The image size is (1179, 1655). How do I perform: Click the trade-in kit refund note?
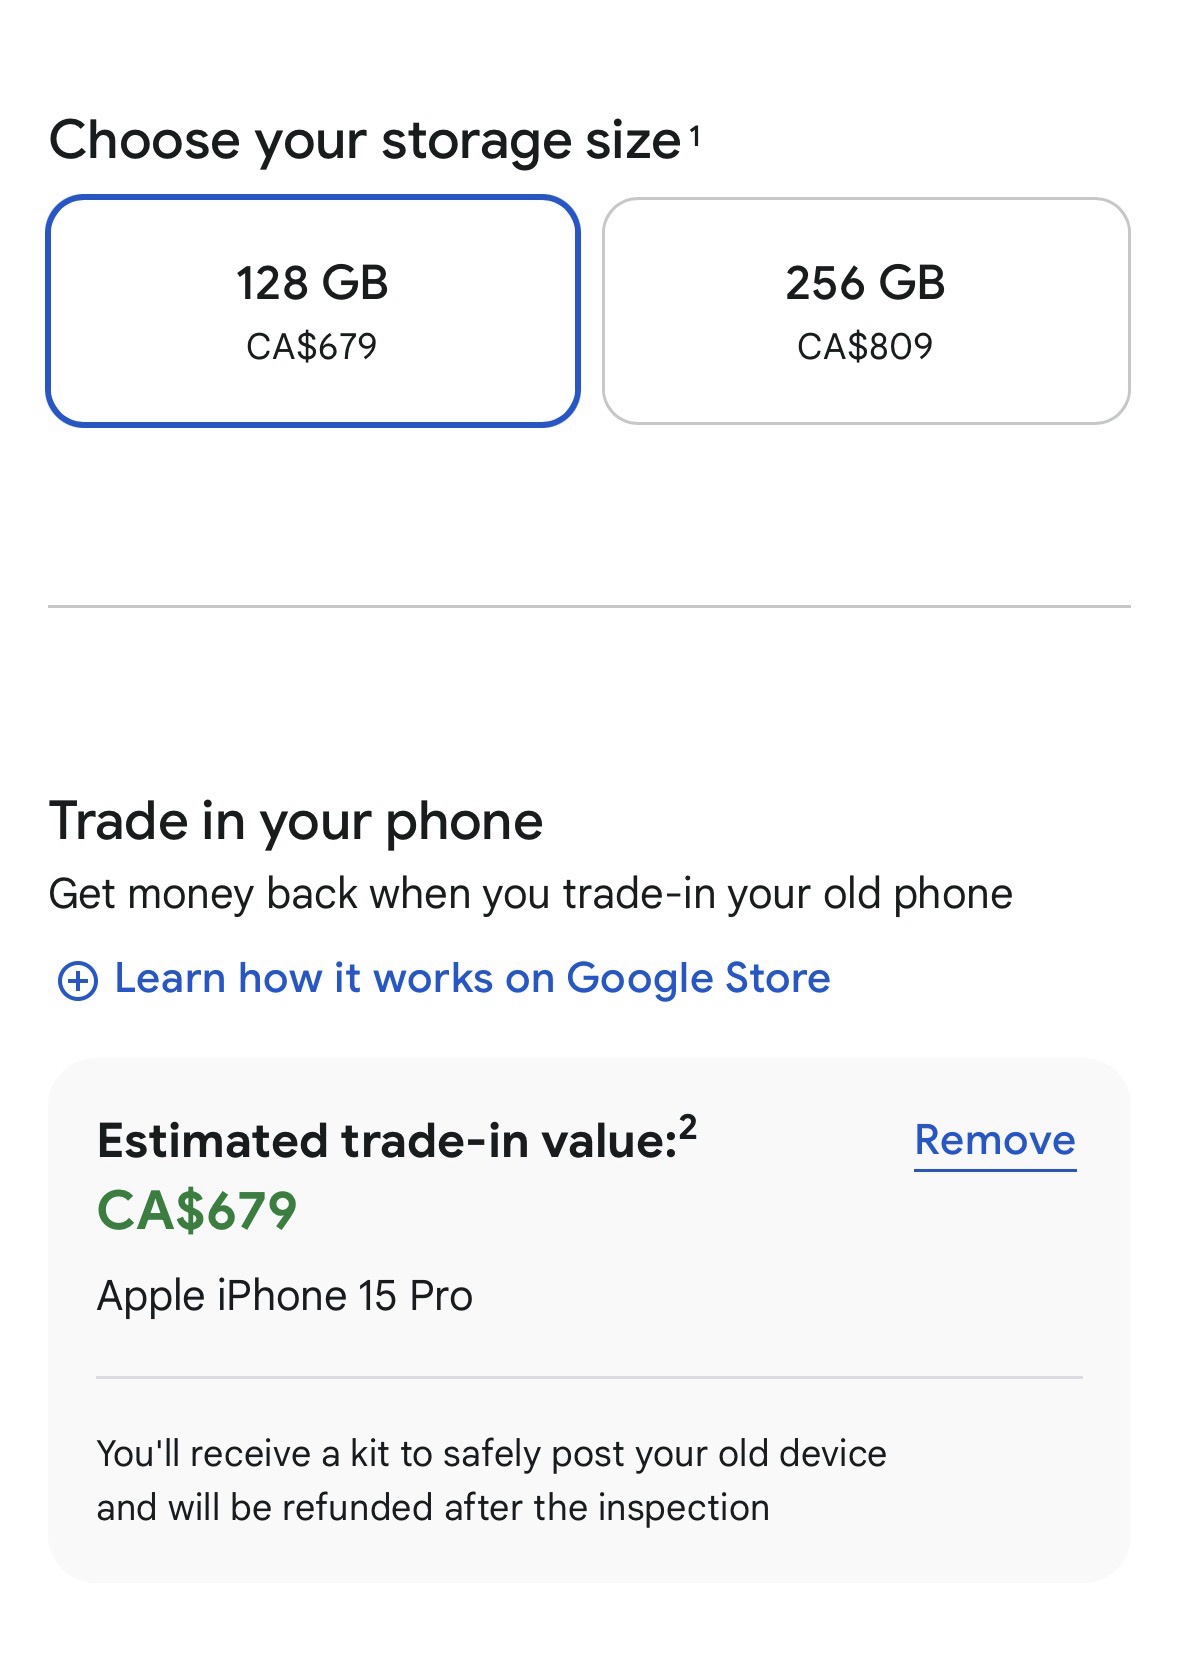pos(490,1480)
